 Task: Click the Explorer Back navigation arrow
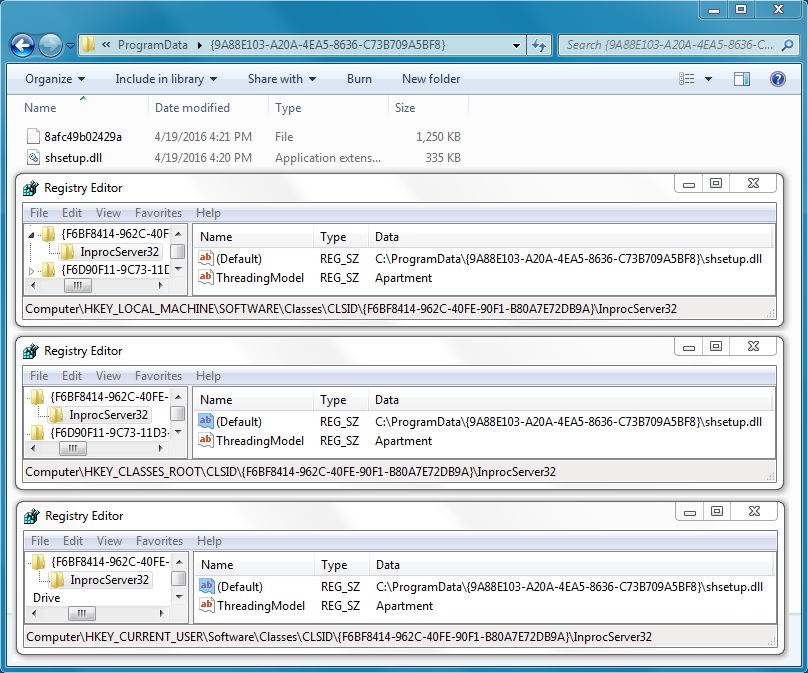click(23, 45)
